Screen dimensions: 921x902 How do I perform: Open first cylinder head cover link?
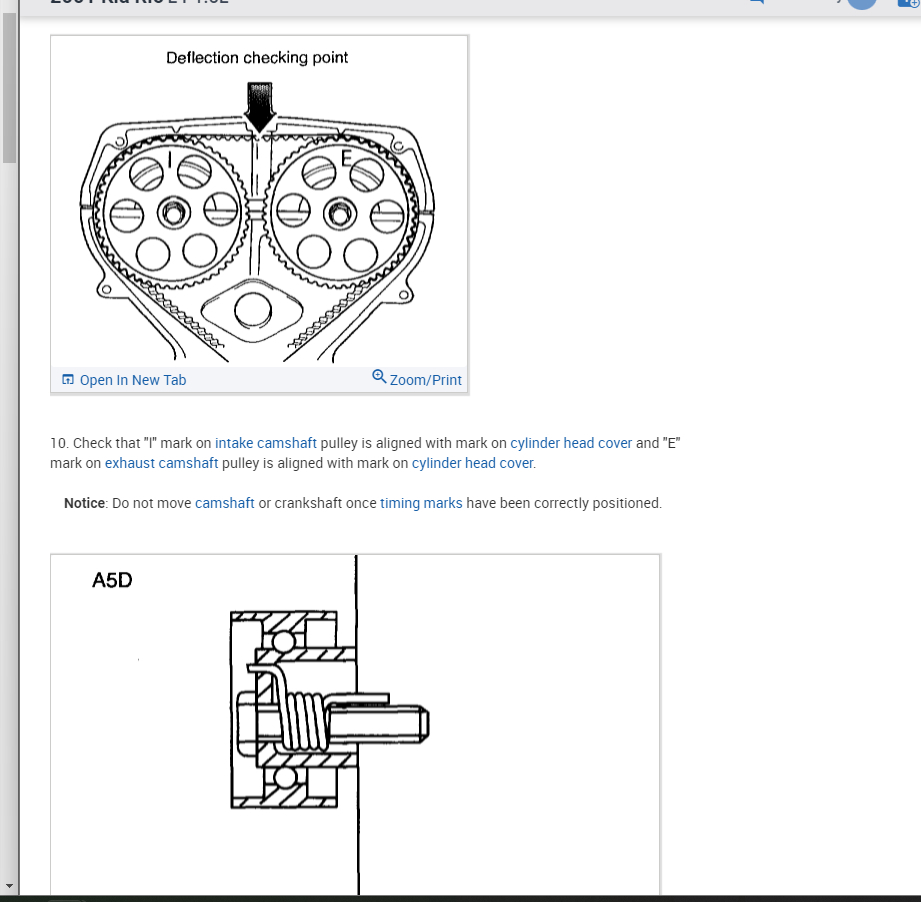(x=571, y=443)
